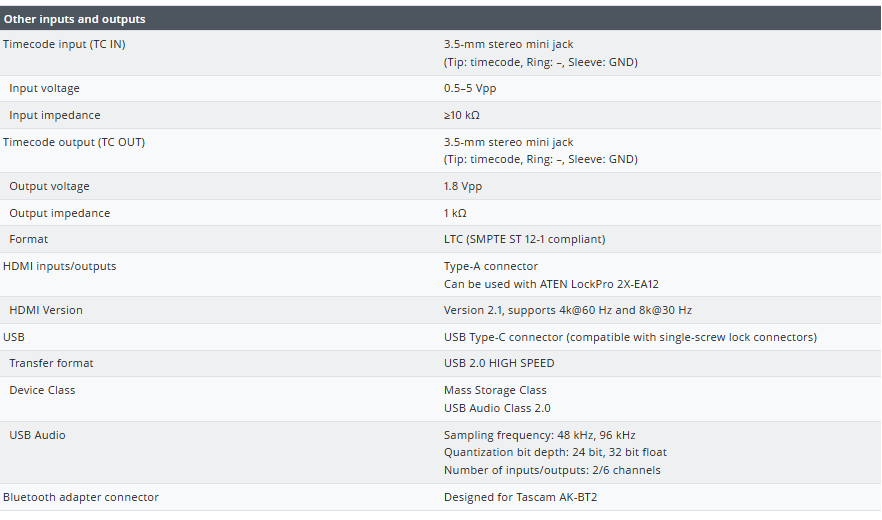Select the "1.8 Vpp" output voltage value
882x520 pixels.
tap(463, 186)
